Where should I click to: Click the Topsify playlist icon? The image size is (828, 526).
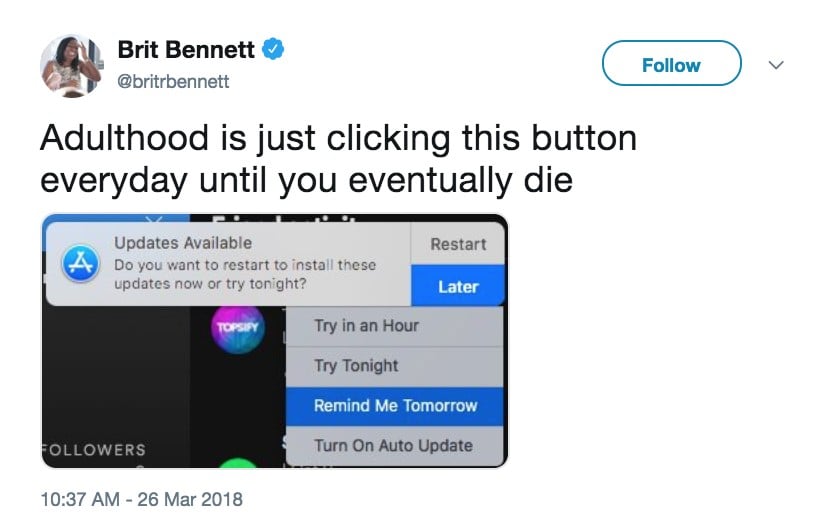point(238,327)
